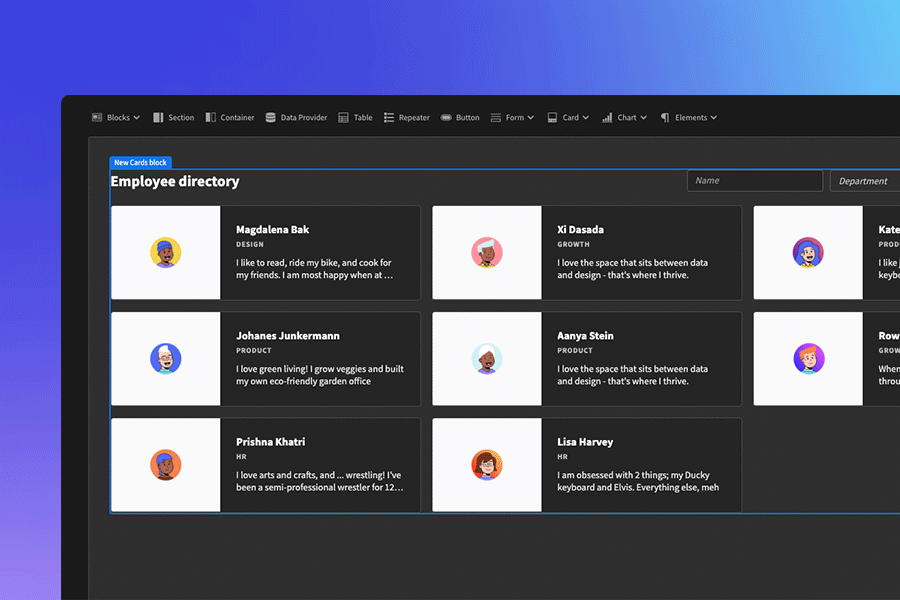Select the New Cards block tab
This screenshot has width=900, height=600.
click(x=140, y=162)
